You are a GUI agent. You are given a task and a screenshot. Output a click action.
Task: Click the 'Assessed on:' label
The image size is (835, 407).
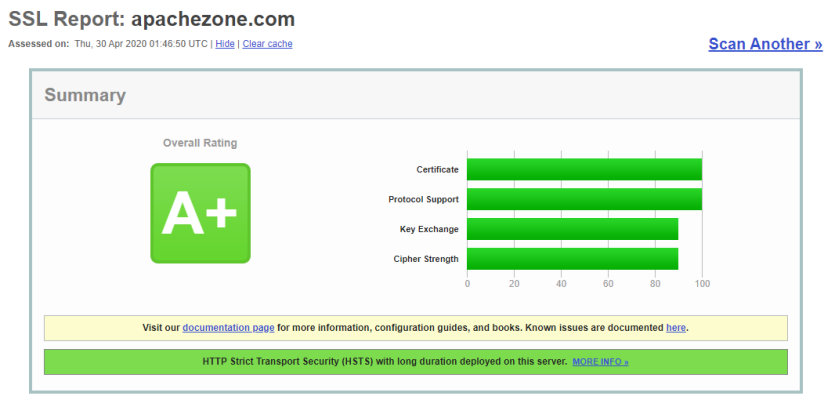point(39,44)
